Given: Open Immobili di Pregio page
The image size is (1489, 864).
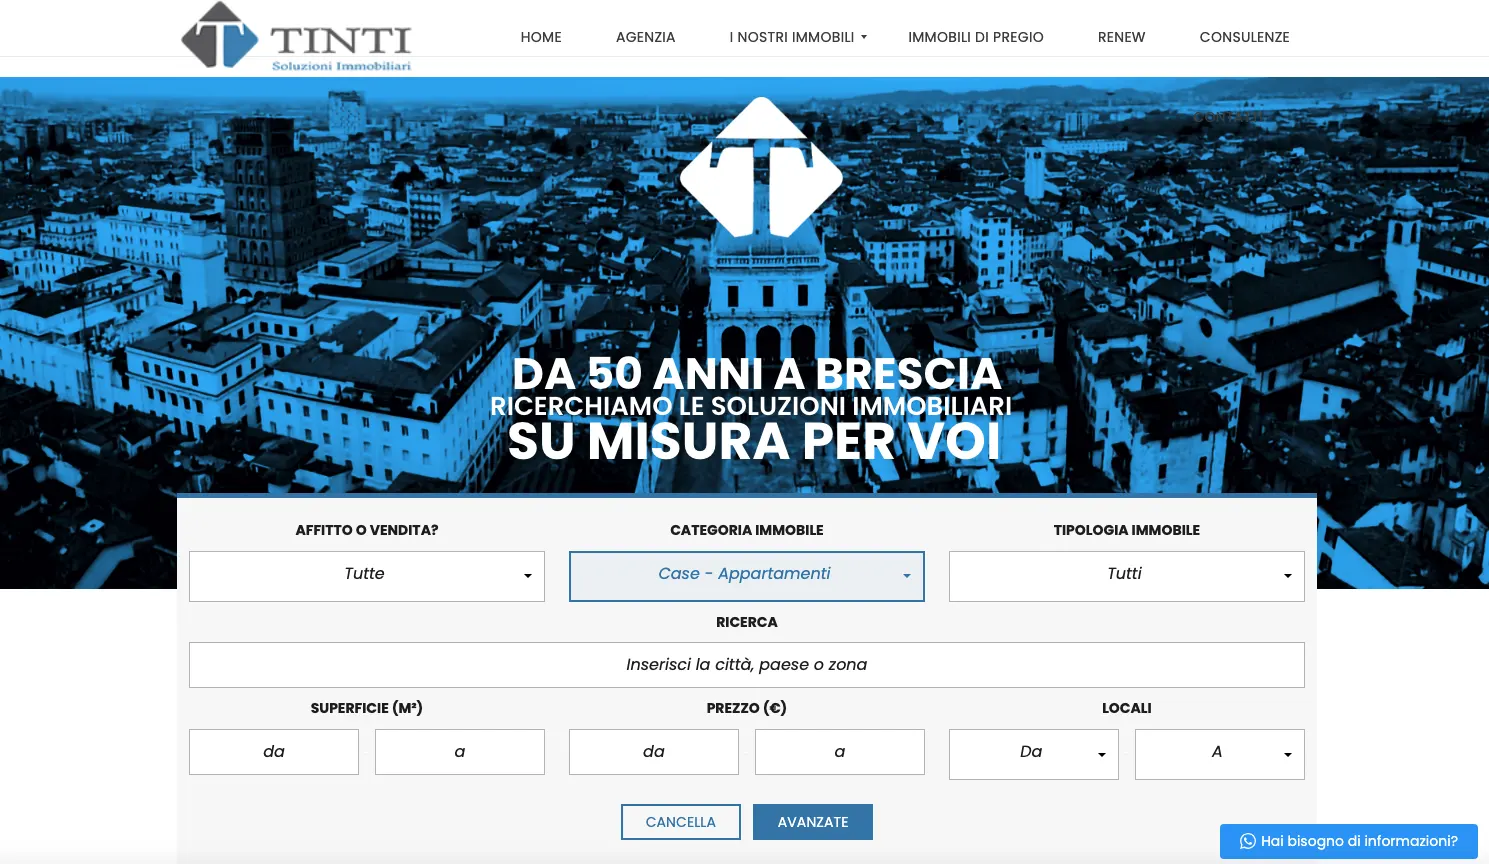Looking at the screenshot, I should [975, 37].
